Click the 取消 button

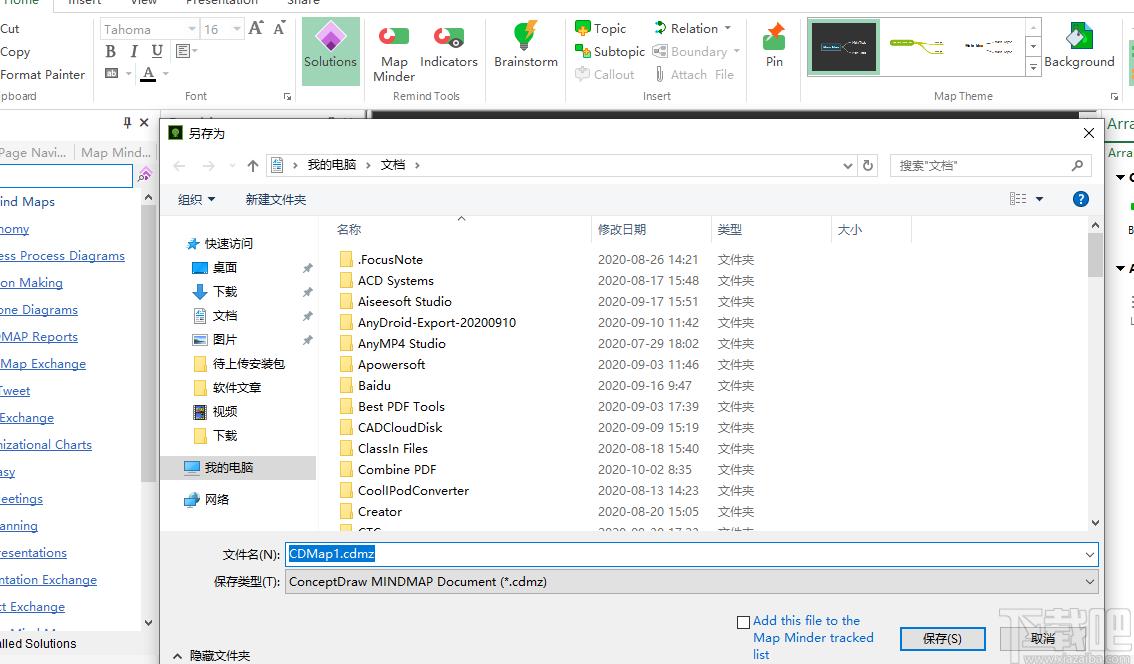(x=1042, y=639)
